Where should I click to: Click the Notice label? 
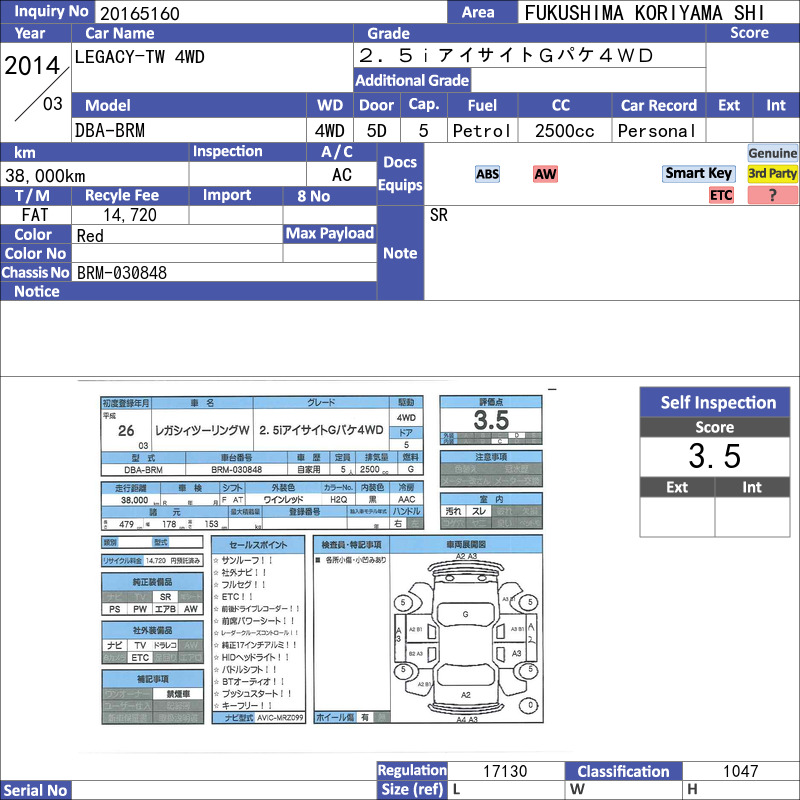[37, 291]
